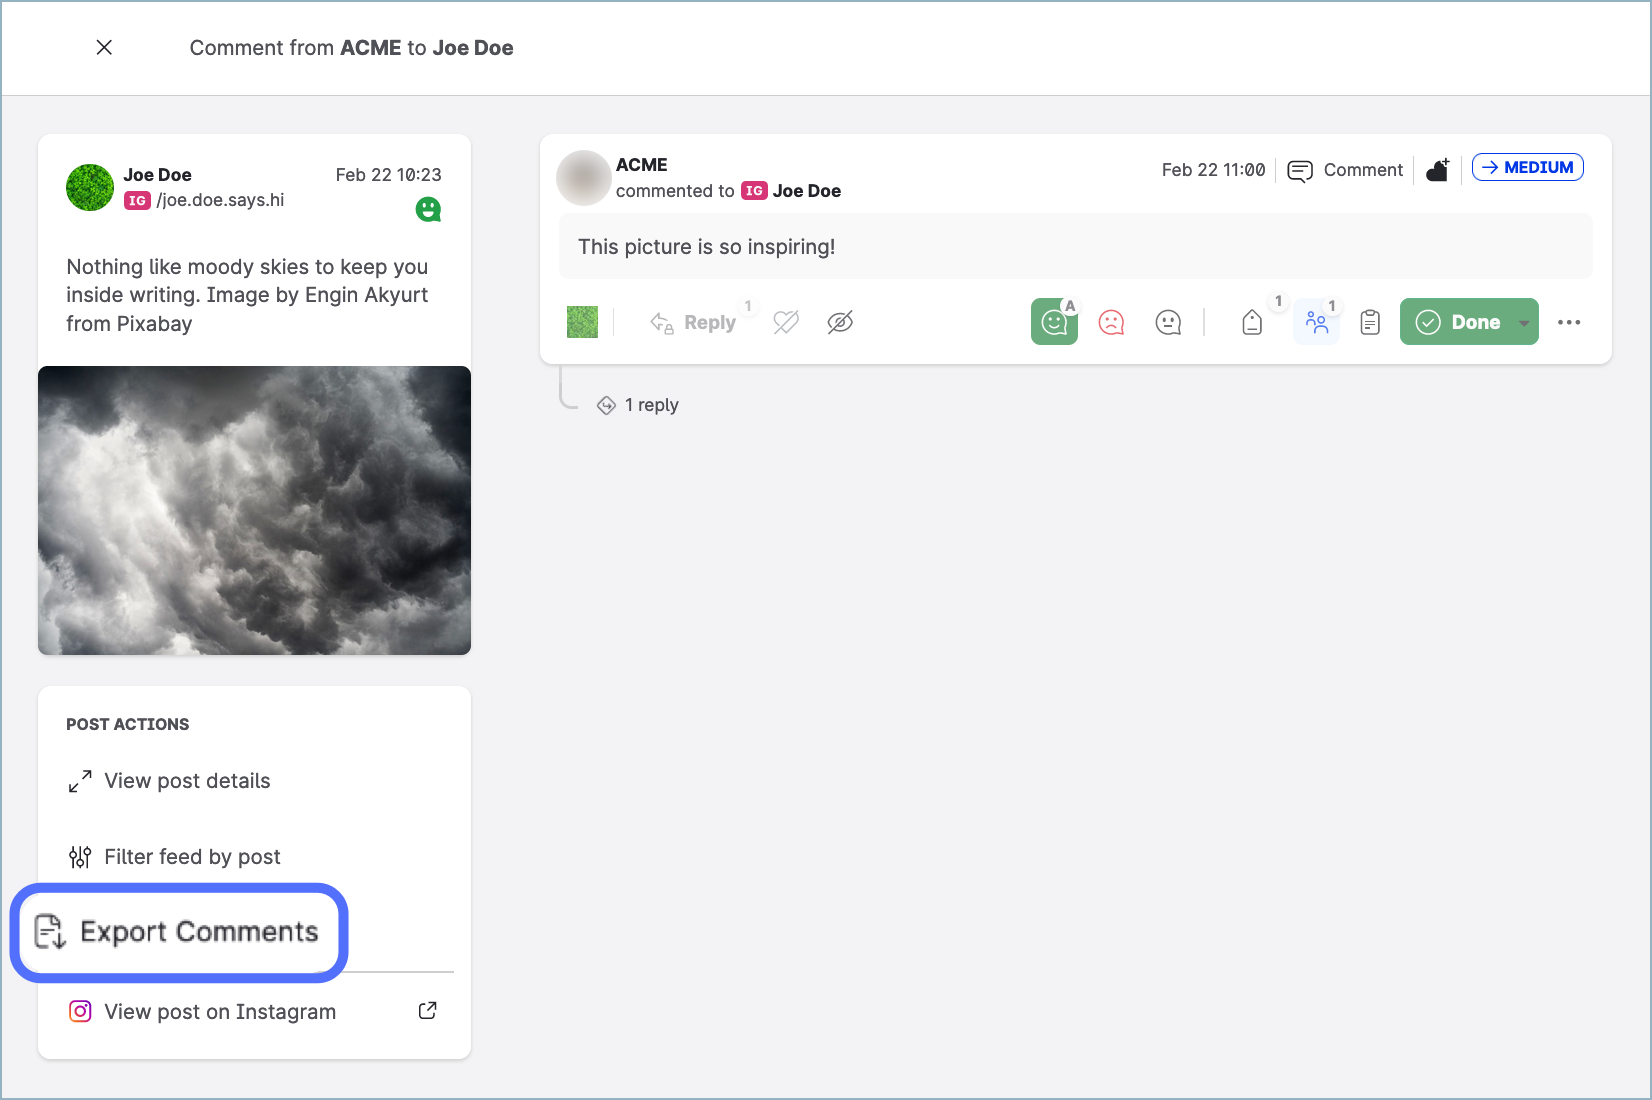Open the MEDIUM priority selector
The width and height of the screenshot is (1652, 1100).
click(1527, 168)
